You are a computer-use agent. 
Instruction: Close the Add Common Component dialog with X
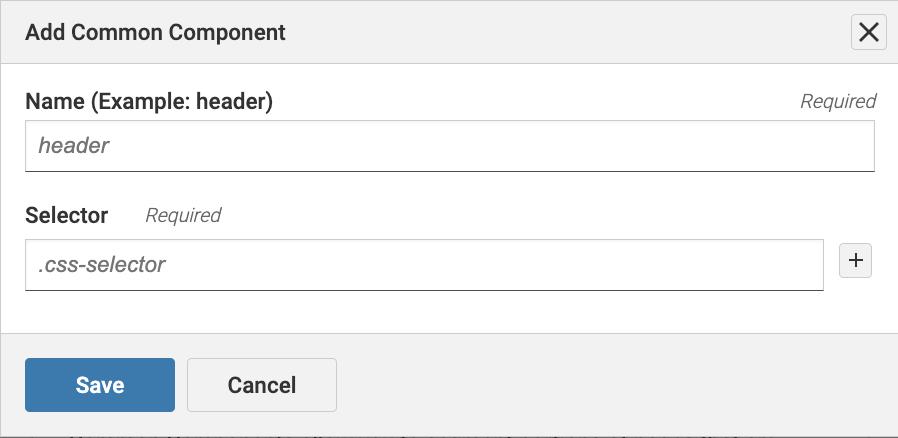coord(868,32)
